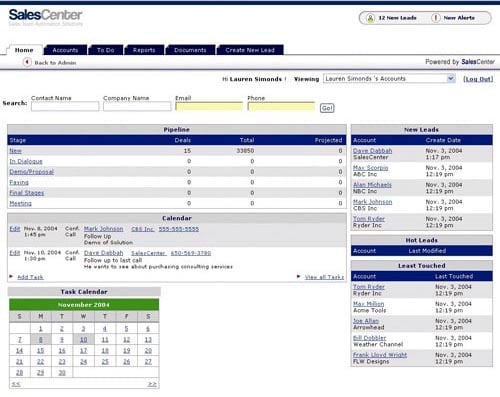Click the New Alerts link

click(x=459, y=18)
